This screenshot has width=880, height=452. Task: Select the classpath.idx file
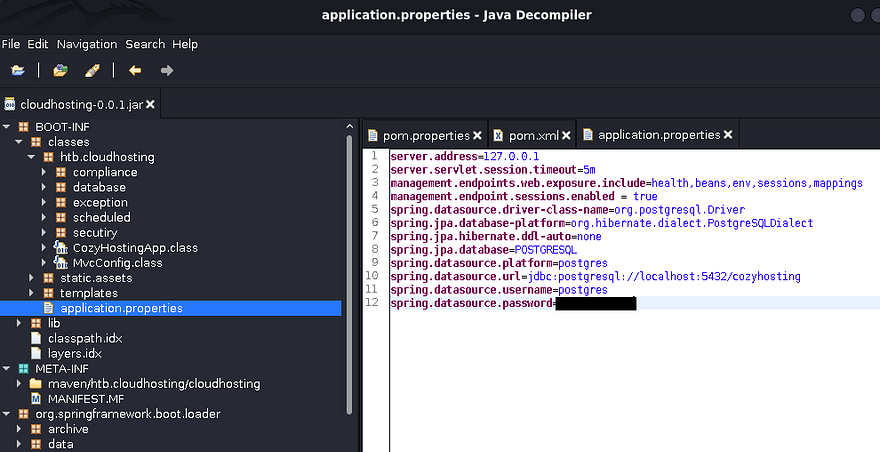pyautogui.click(x=84, y=338)
